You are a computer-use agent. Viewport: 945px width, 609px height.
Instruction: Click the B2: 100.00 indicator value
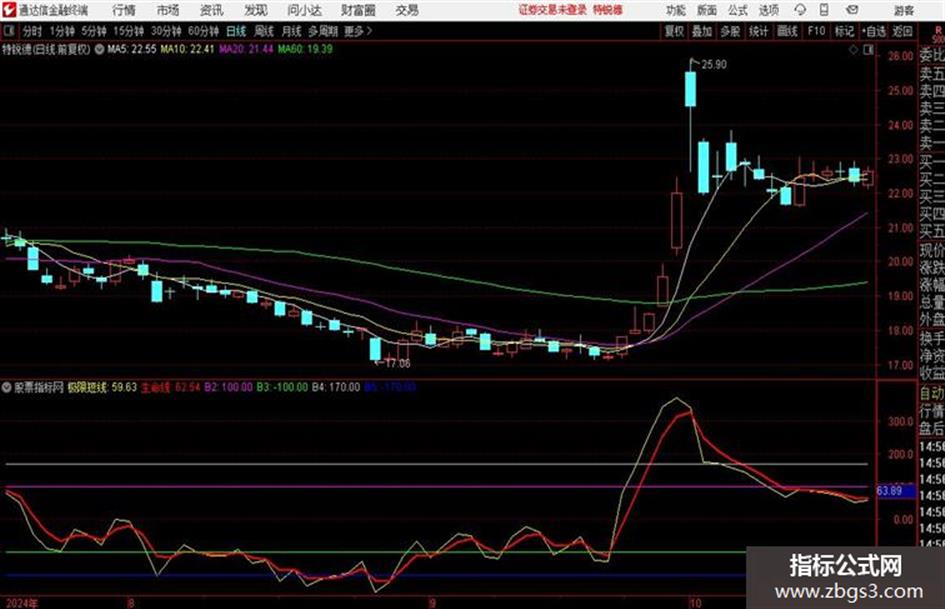228,388
